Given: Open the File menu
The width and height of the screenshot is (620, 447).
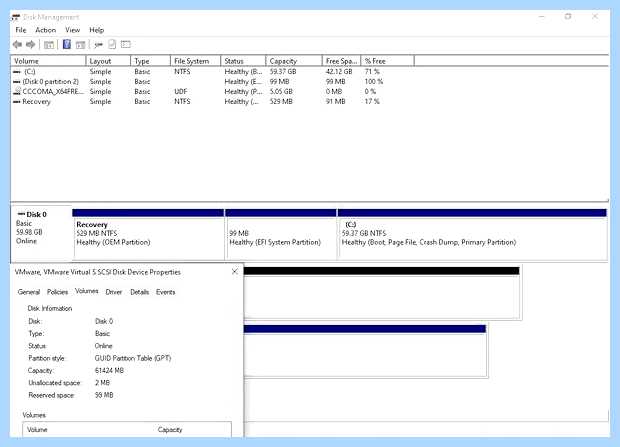Looking at the screenshot, I should (x=21, y=30).
